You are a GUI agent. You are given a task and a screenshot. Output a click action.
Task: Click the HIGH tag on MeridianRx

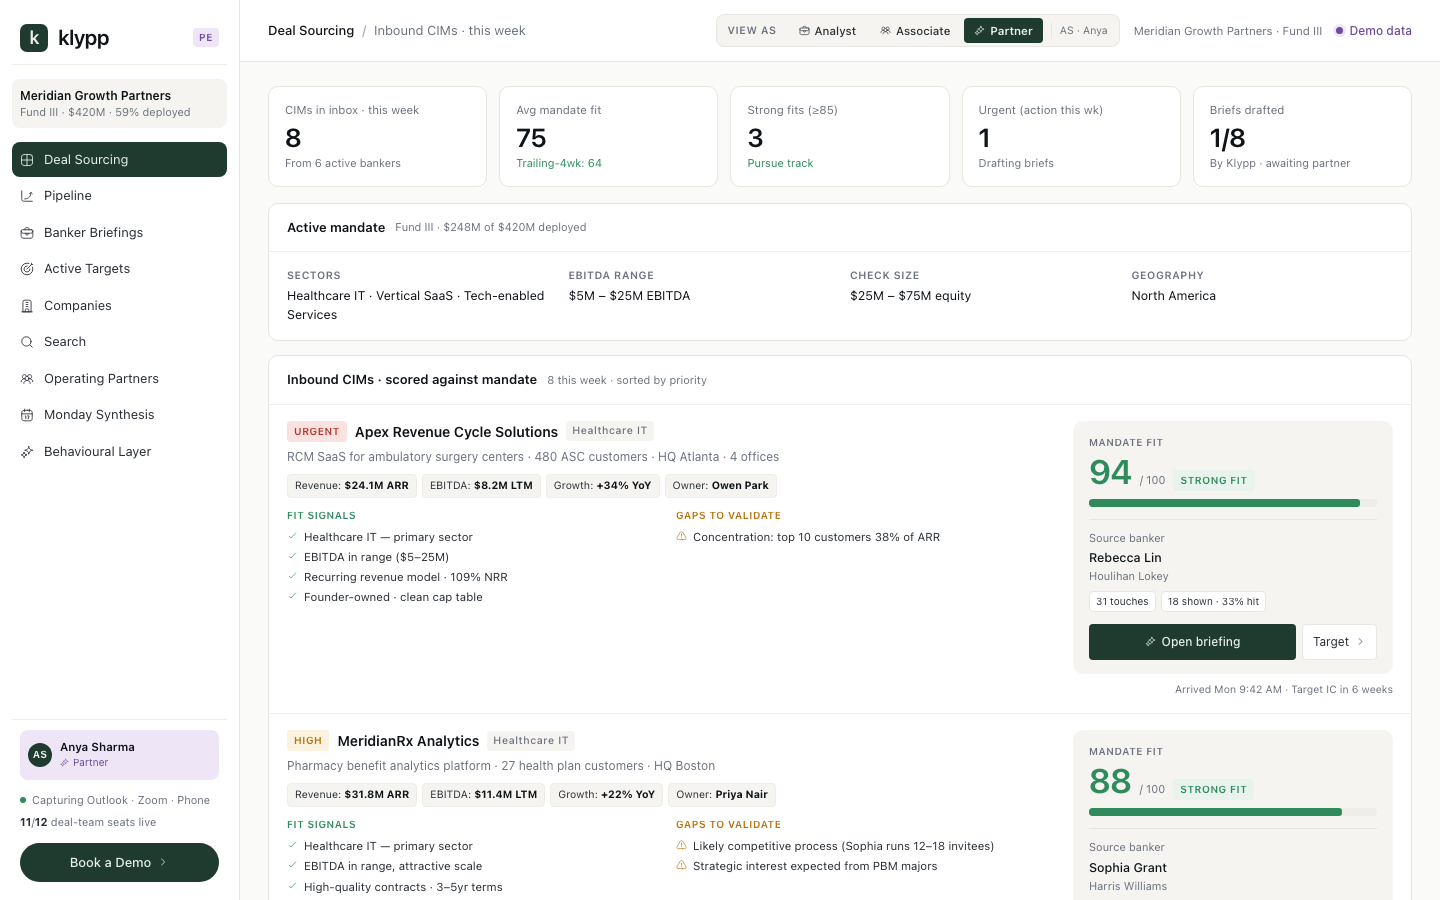point(308,741)
